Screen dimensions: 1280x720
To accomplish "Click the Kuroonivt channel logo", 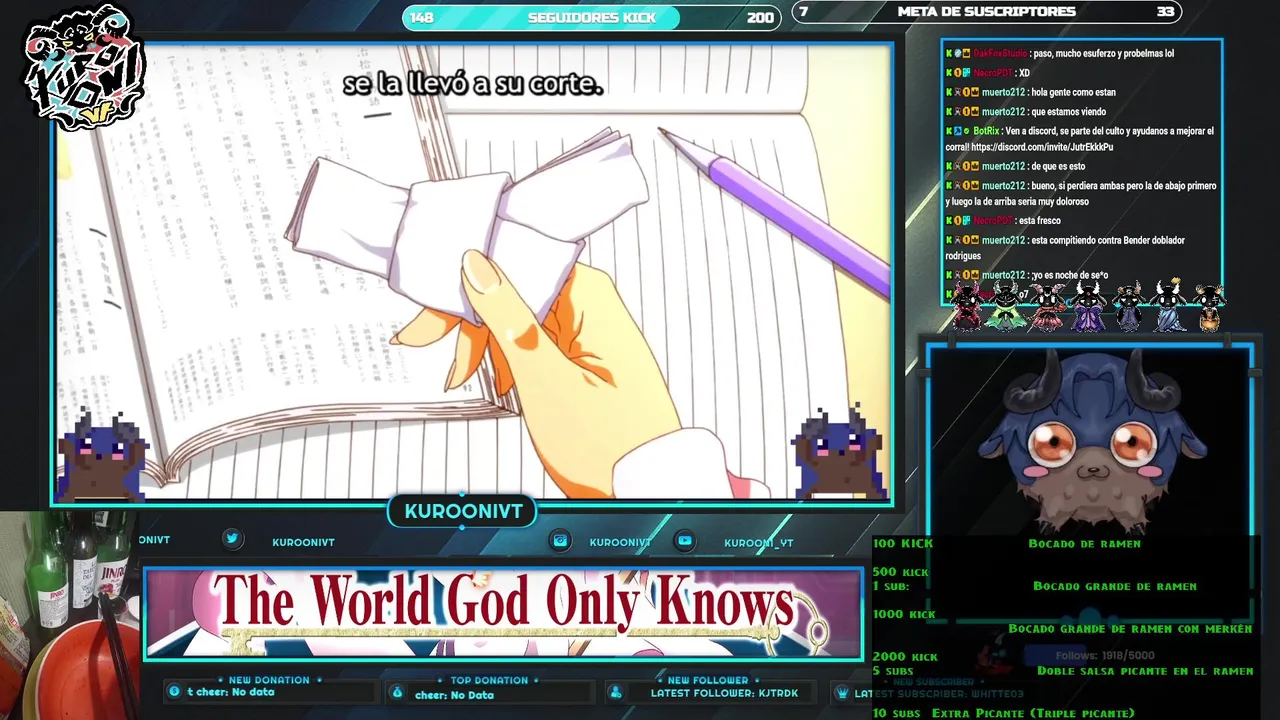I will 85,67.
